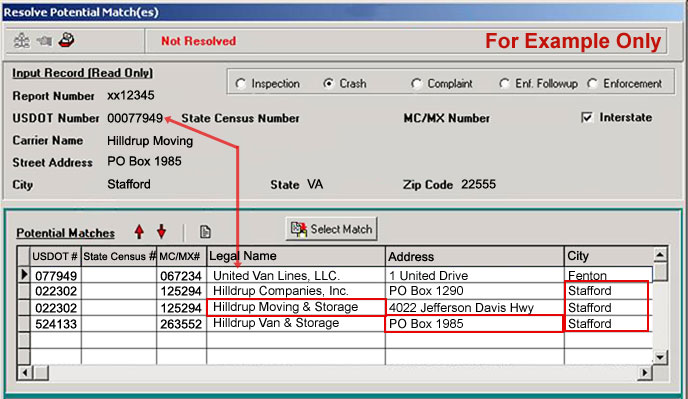The width and height of the screenshot is (688, 399).
Task: Click MC/MX cell 263552
Action: (182, 324)
